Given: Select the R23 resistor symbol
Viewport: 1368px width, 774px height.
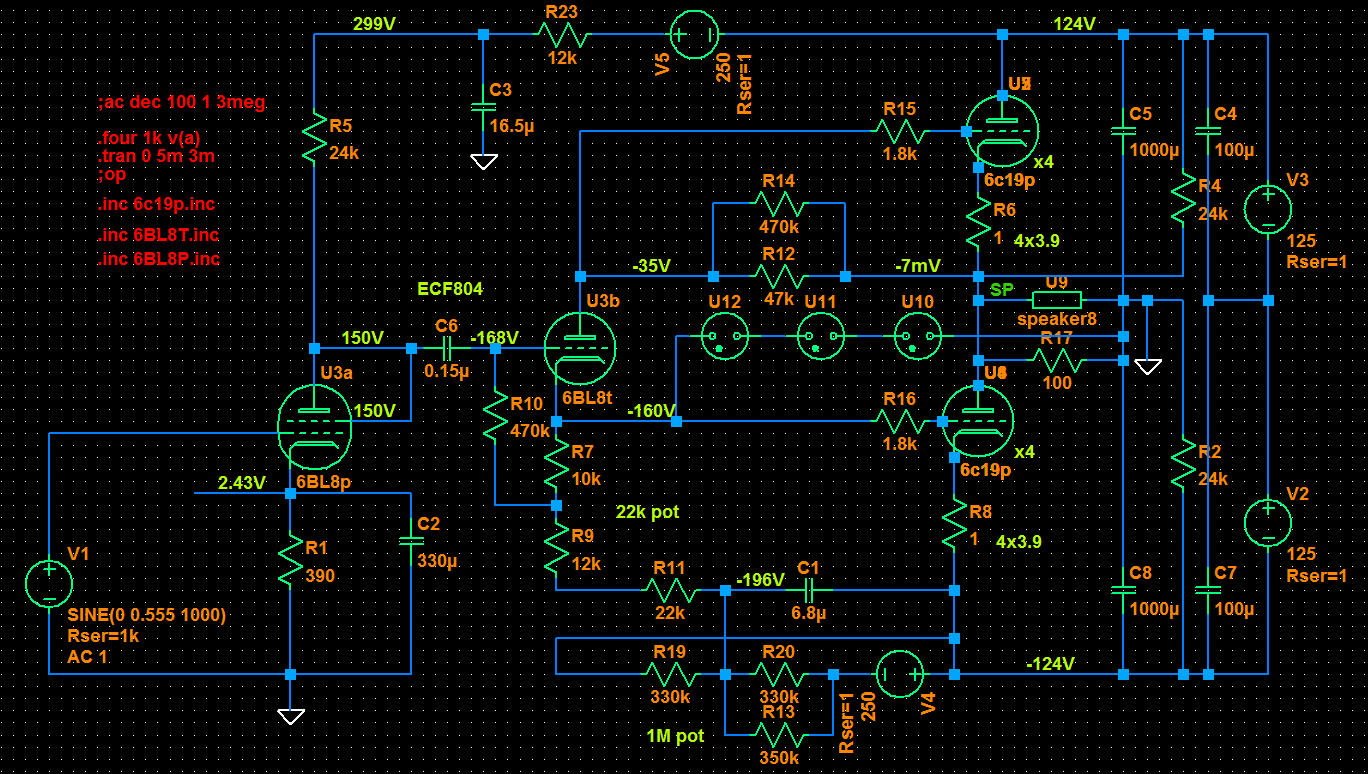Looking at the screenshot, I should click(564, 35).
